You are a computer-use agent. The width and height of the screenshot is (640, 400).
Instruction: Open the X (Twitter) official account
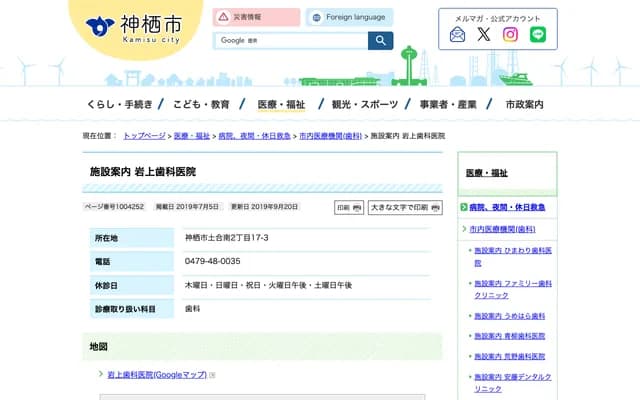pos(484,34)
